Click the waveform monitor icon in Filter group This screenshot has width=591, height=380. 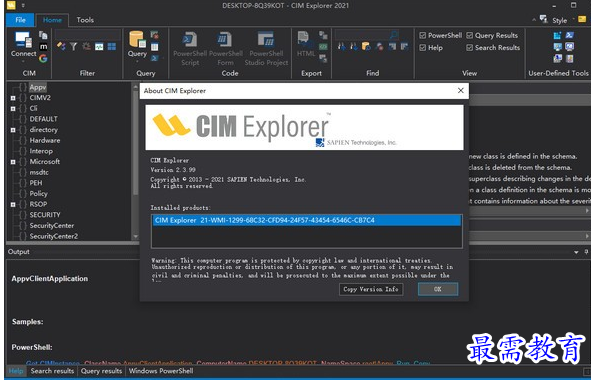99,46
